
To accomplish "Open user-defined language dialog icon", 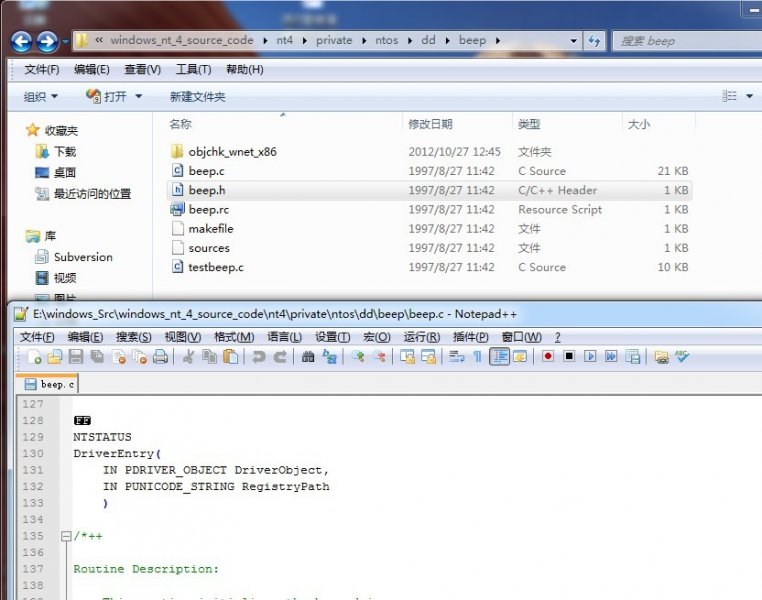I will tap(520, 357).
